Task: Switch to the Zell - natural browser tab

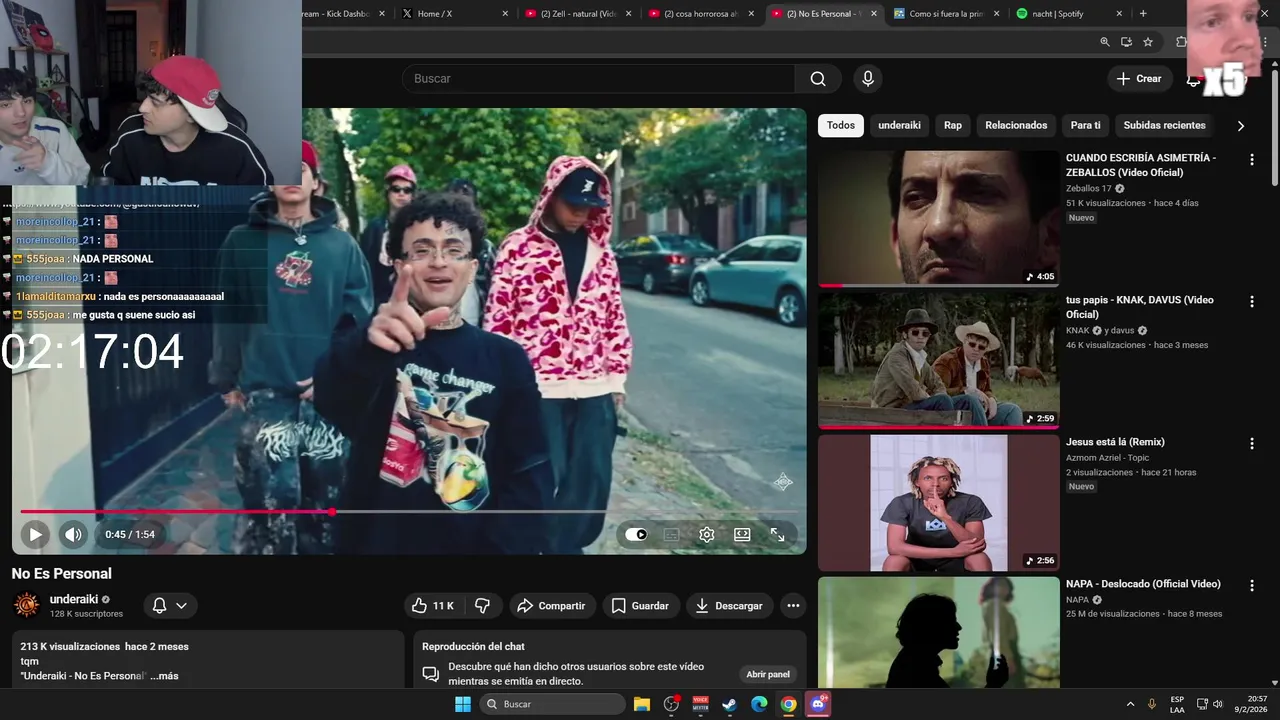Action: (x=578, y=14)
